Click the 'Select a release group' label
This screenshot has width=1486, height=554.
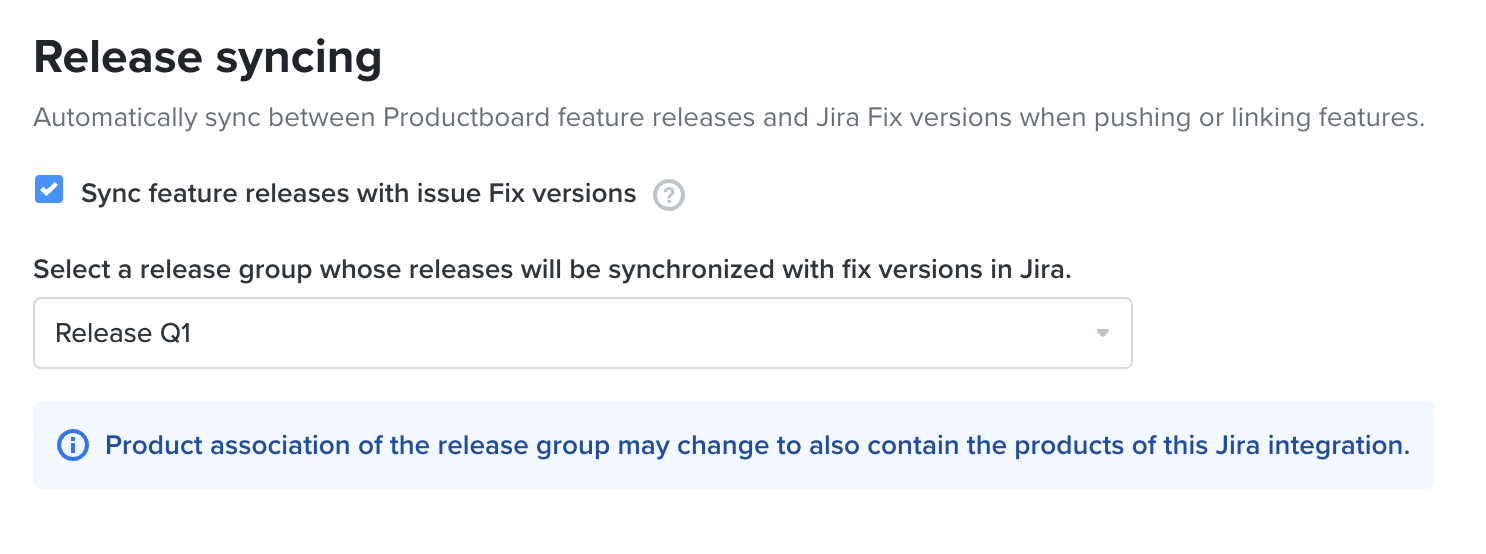click(x=553, y=270)
